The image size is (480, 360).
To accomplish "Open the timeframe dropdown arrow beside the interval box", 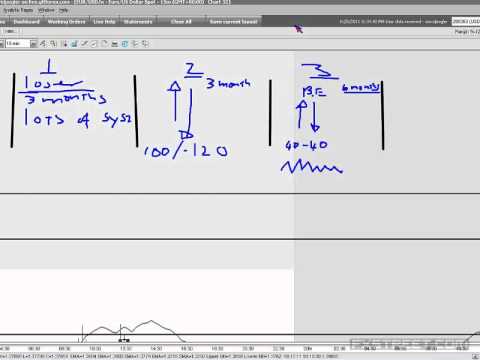I will [x=33, y=44].
